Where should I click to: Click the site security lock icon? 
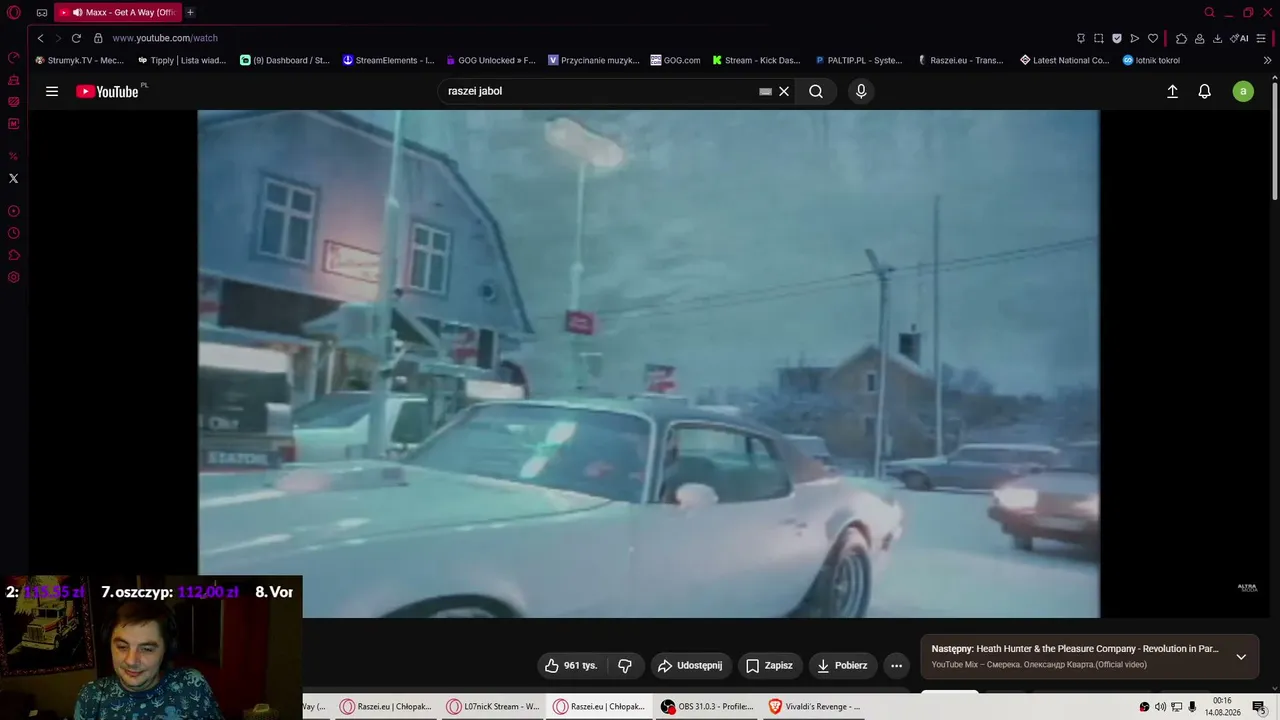(x=98, y=38)
